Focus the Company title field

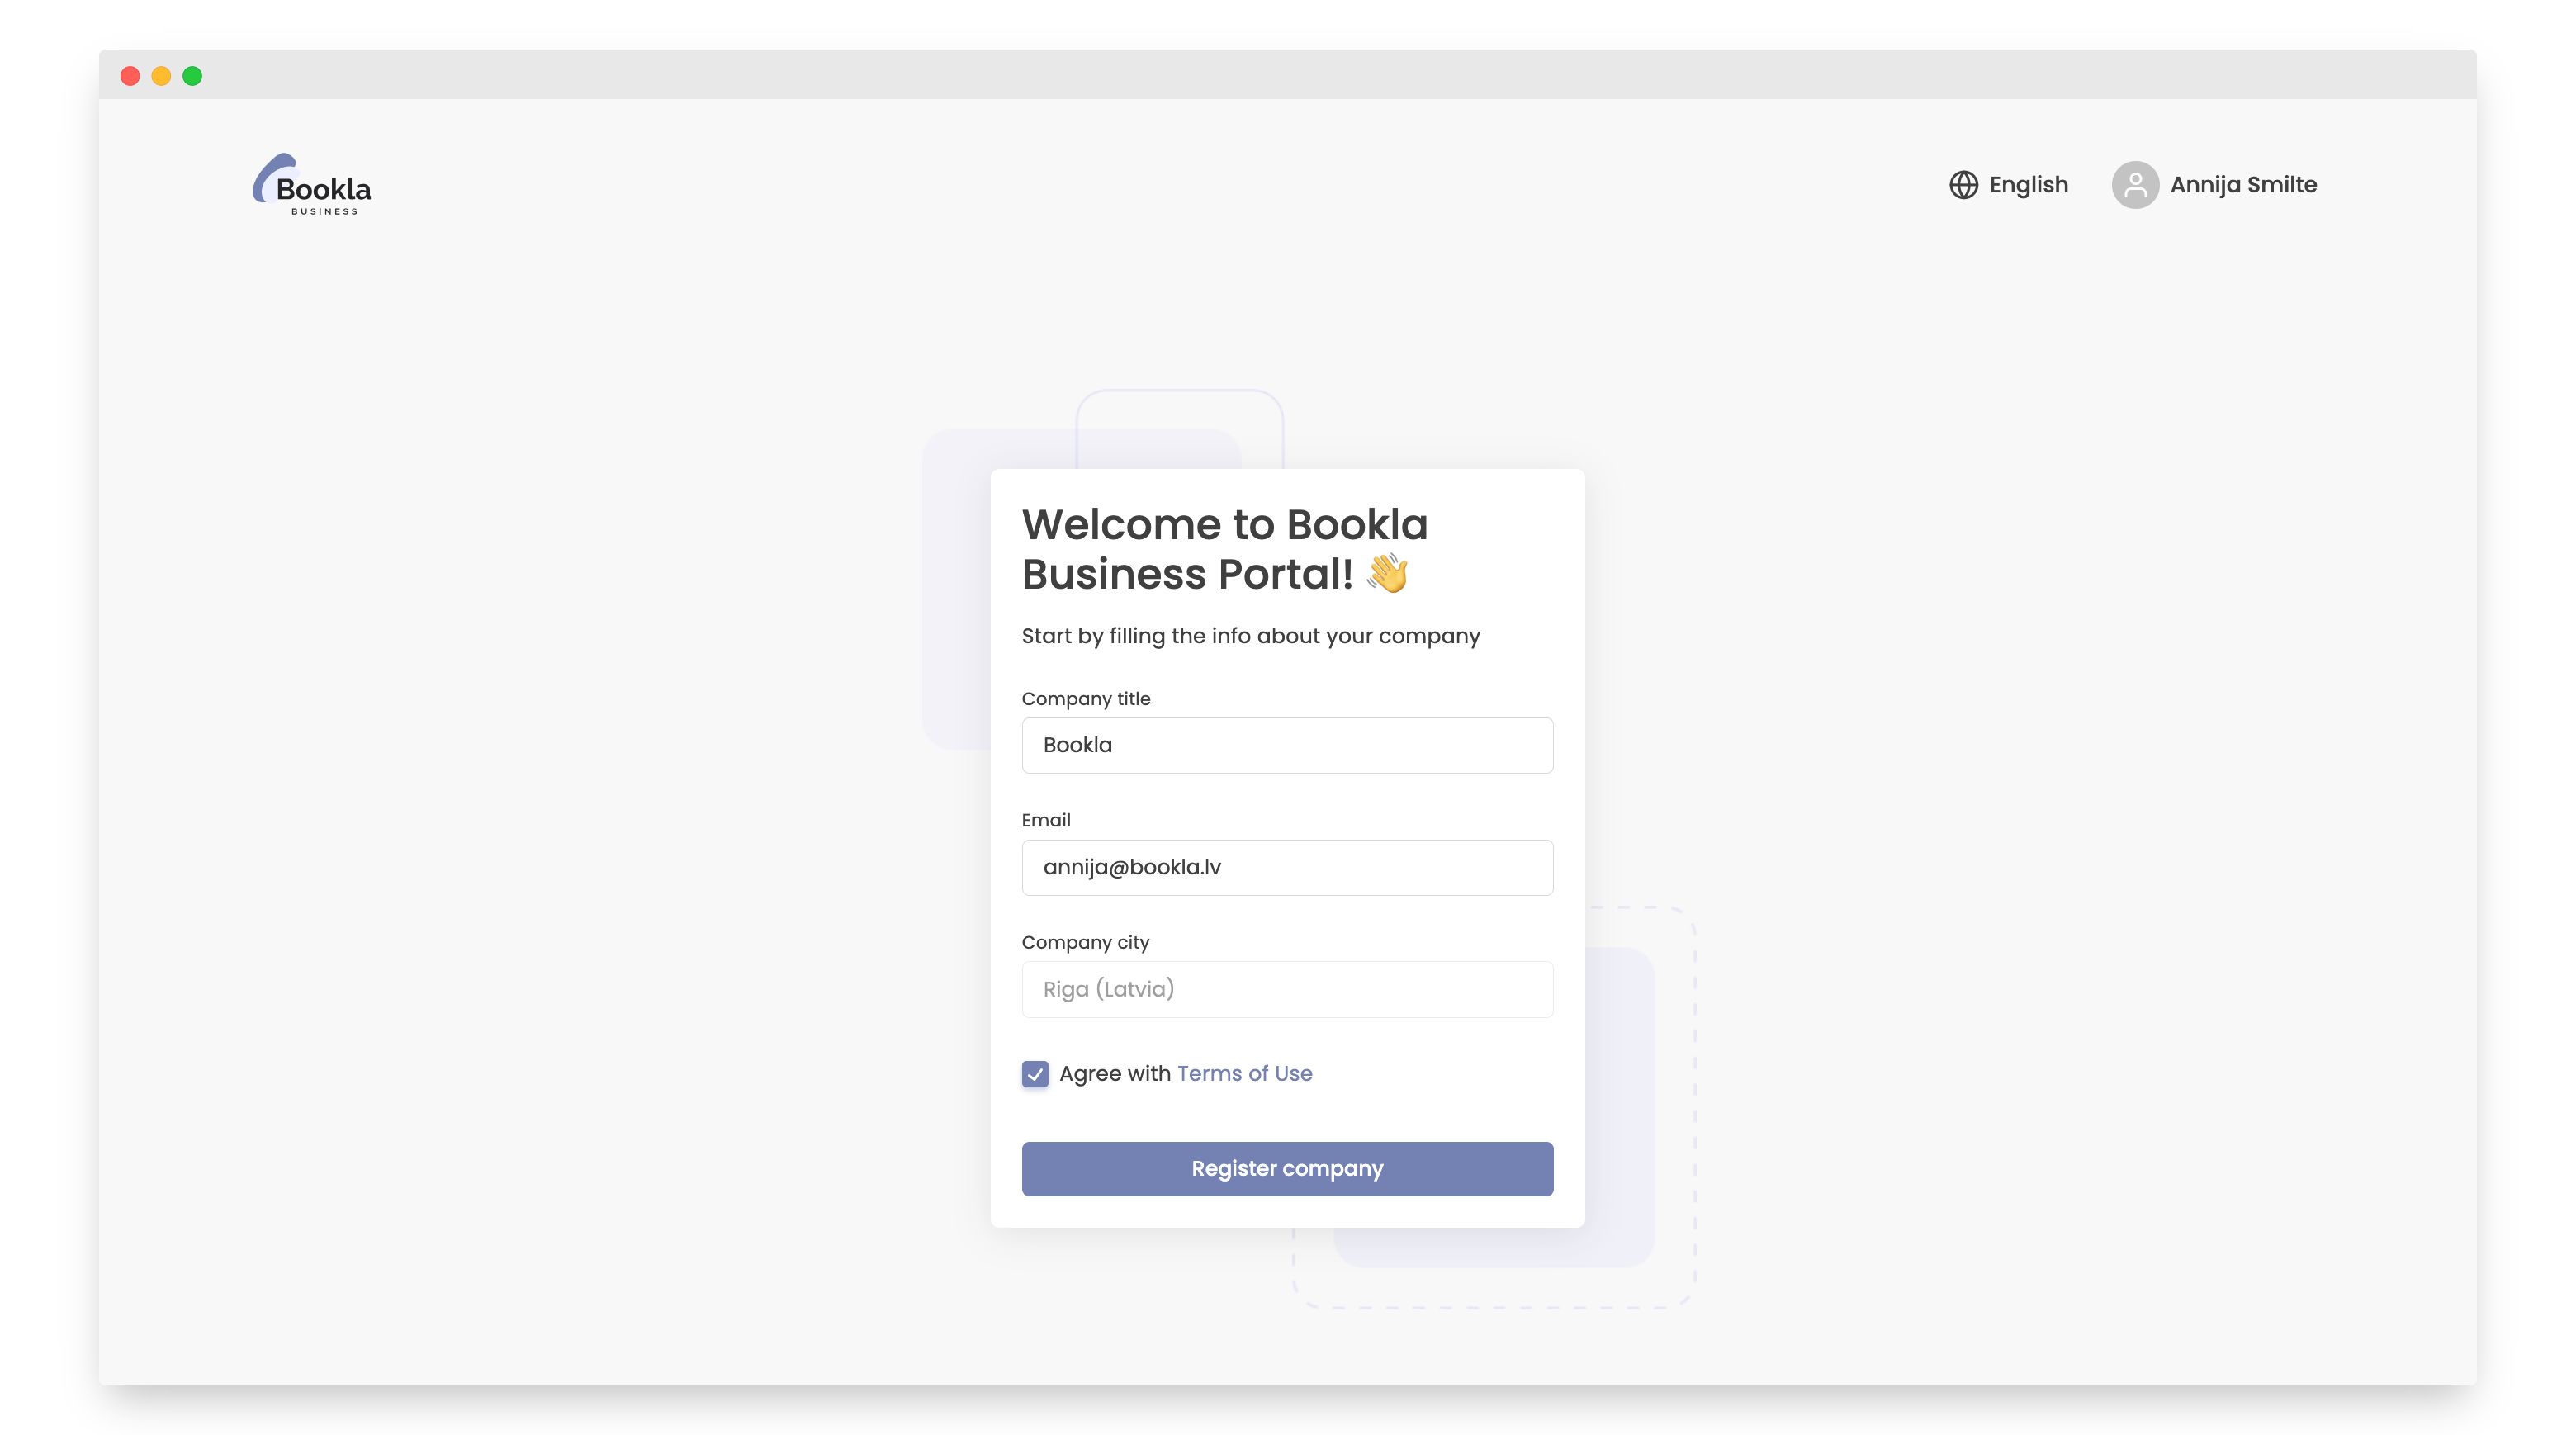1286,745
